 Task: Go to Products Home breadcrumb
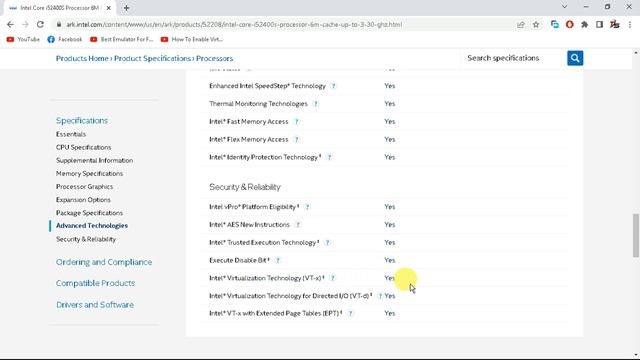tap(82, 58)
